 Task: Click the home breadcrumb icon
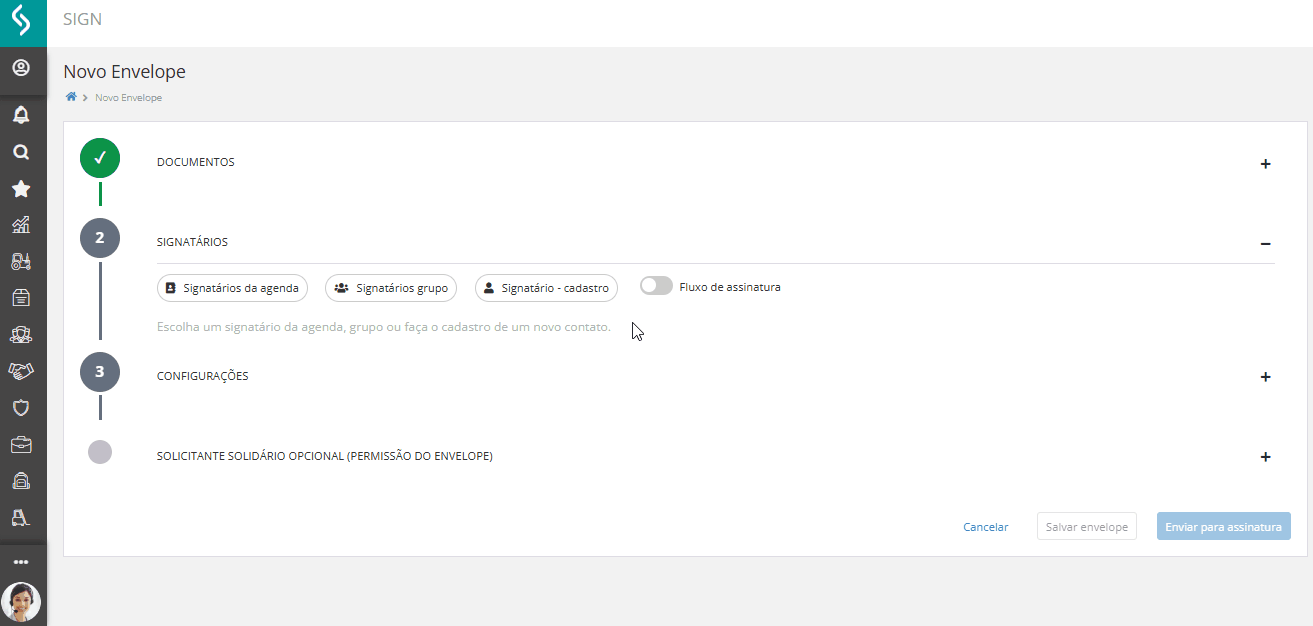pos(71,97)
